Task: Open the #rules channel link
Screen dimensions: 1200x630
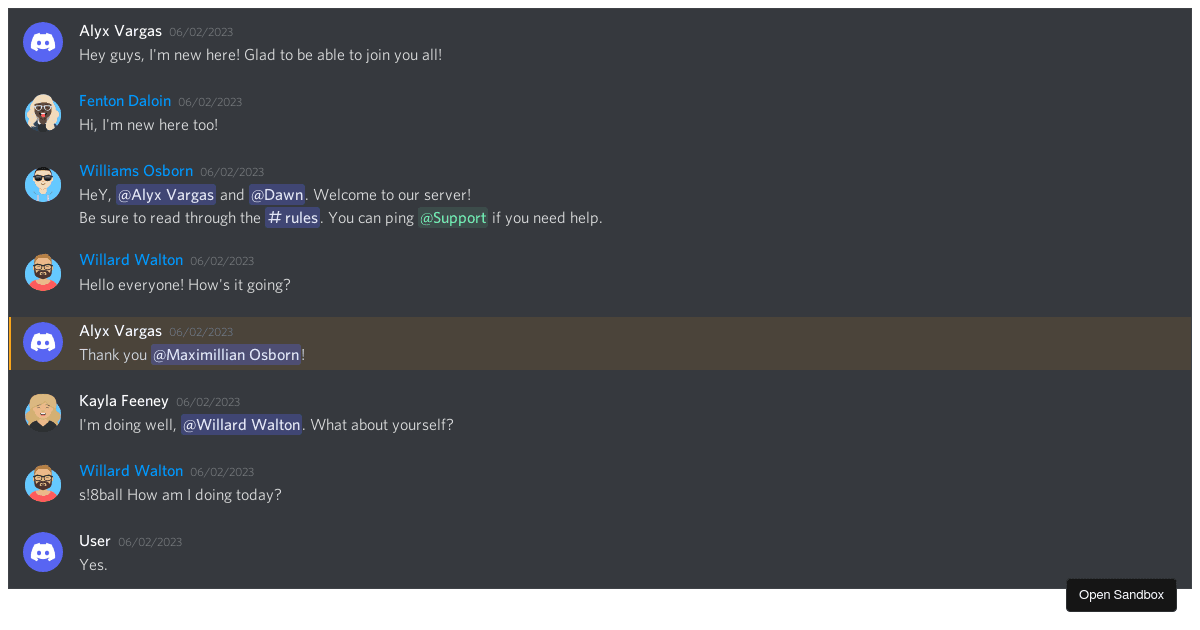Action: (x=292, y=217)
